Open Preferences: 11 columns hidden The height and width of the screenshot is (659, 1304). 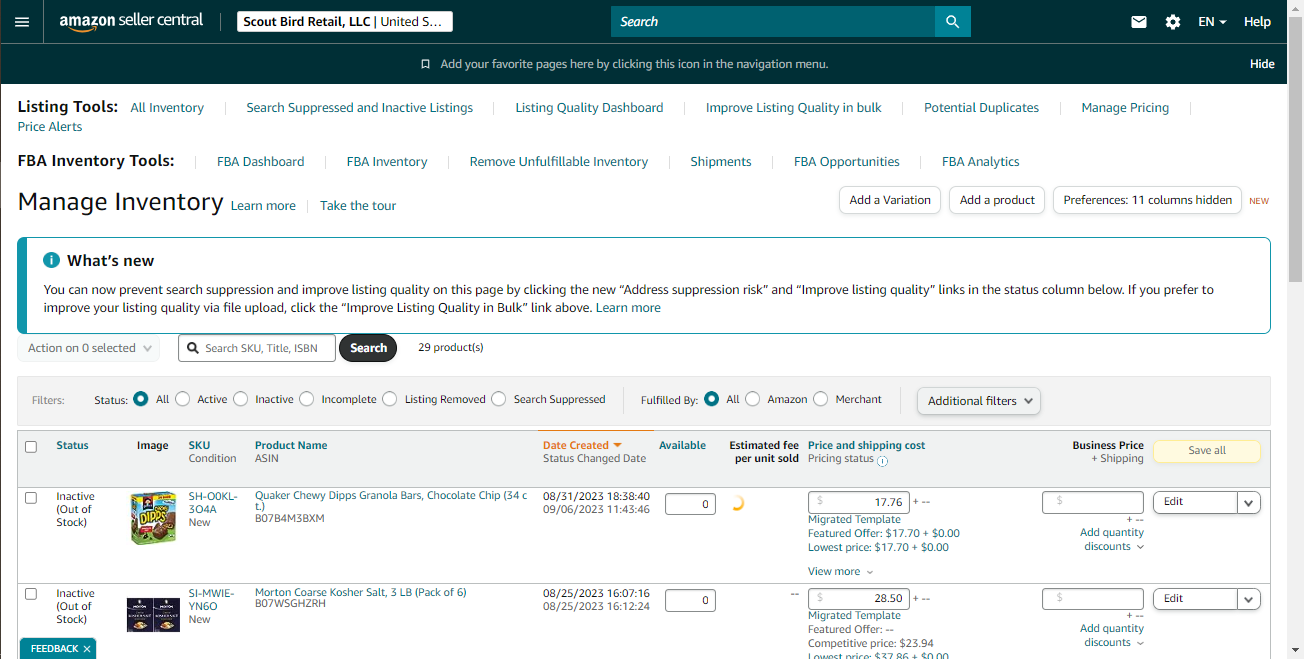pos(1147,200)
